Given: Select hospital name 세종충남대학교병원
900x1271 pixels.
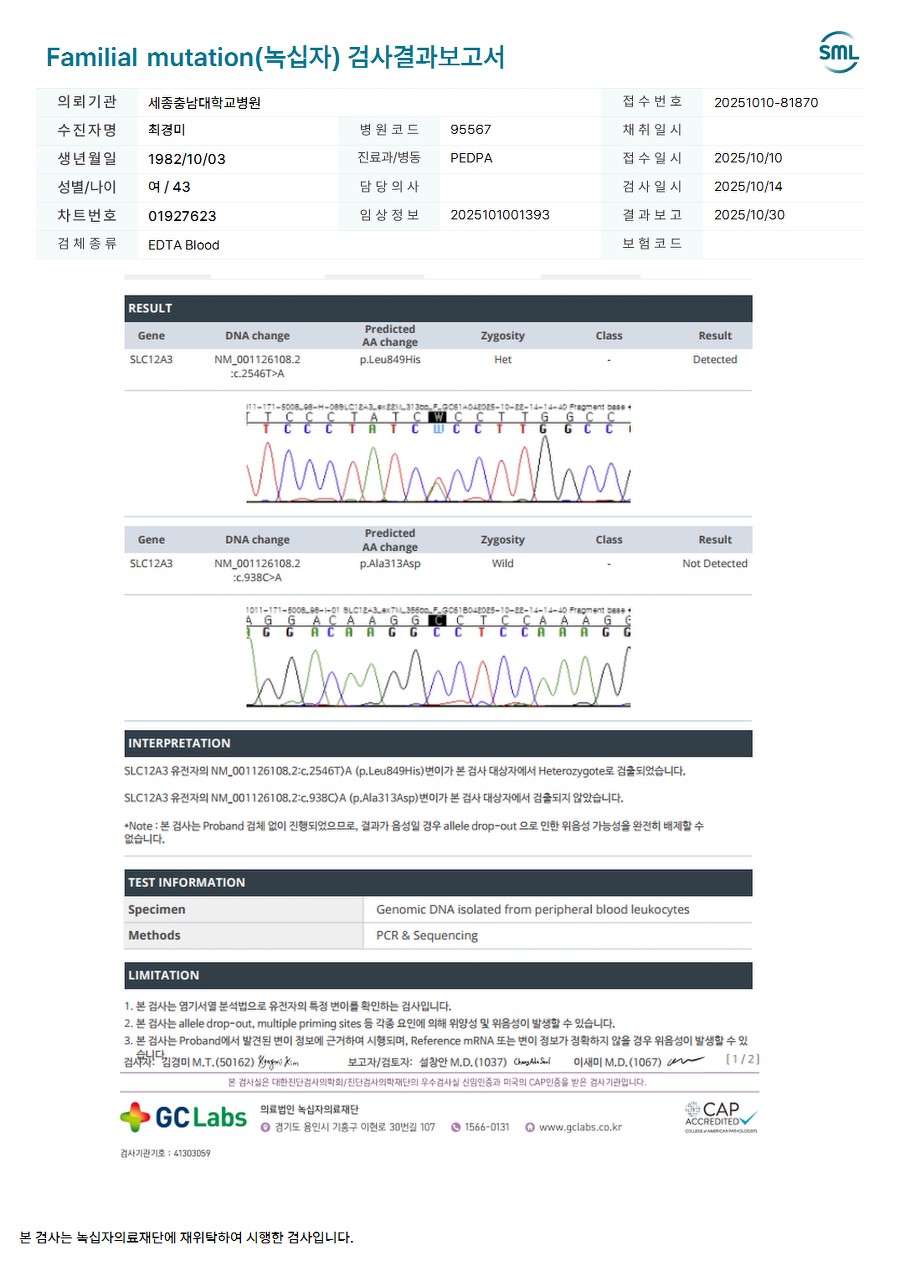Looking at the screenshot, I should 204,102.
